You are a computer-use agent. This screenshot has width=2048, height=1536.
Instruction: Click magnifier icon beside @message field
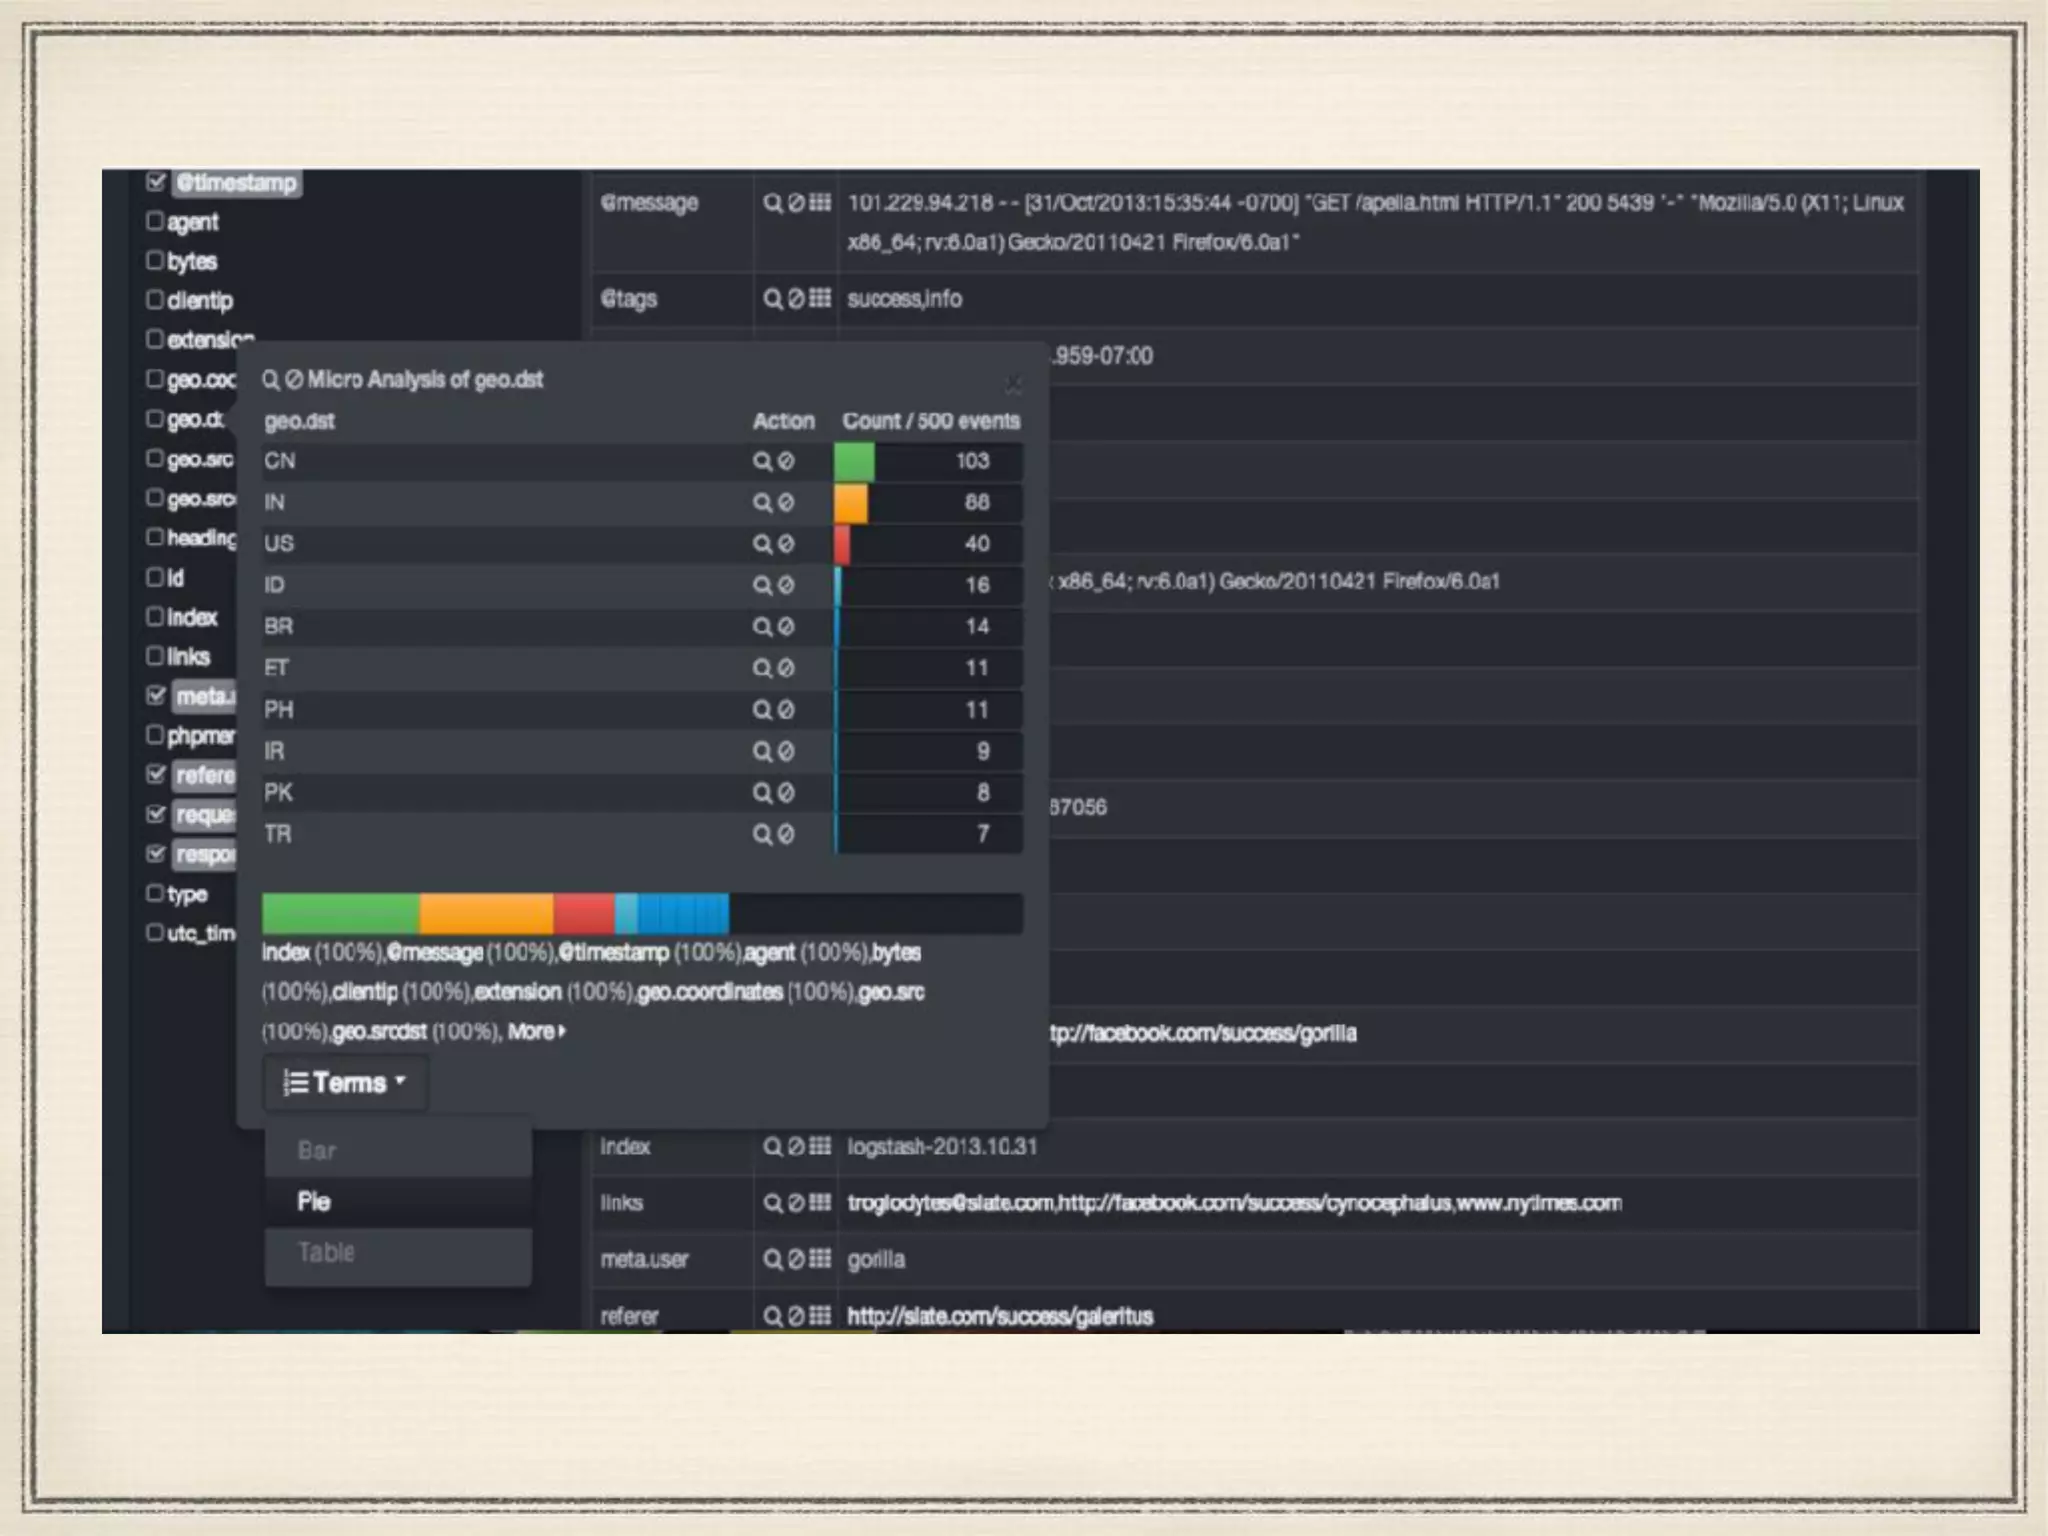[x=772, y=203]
